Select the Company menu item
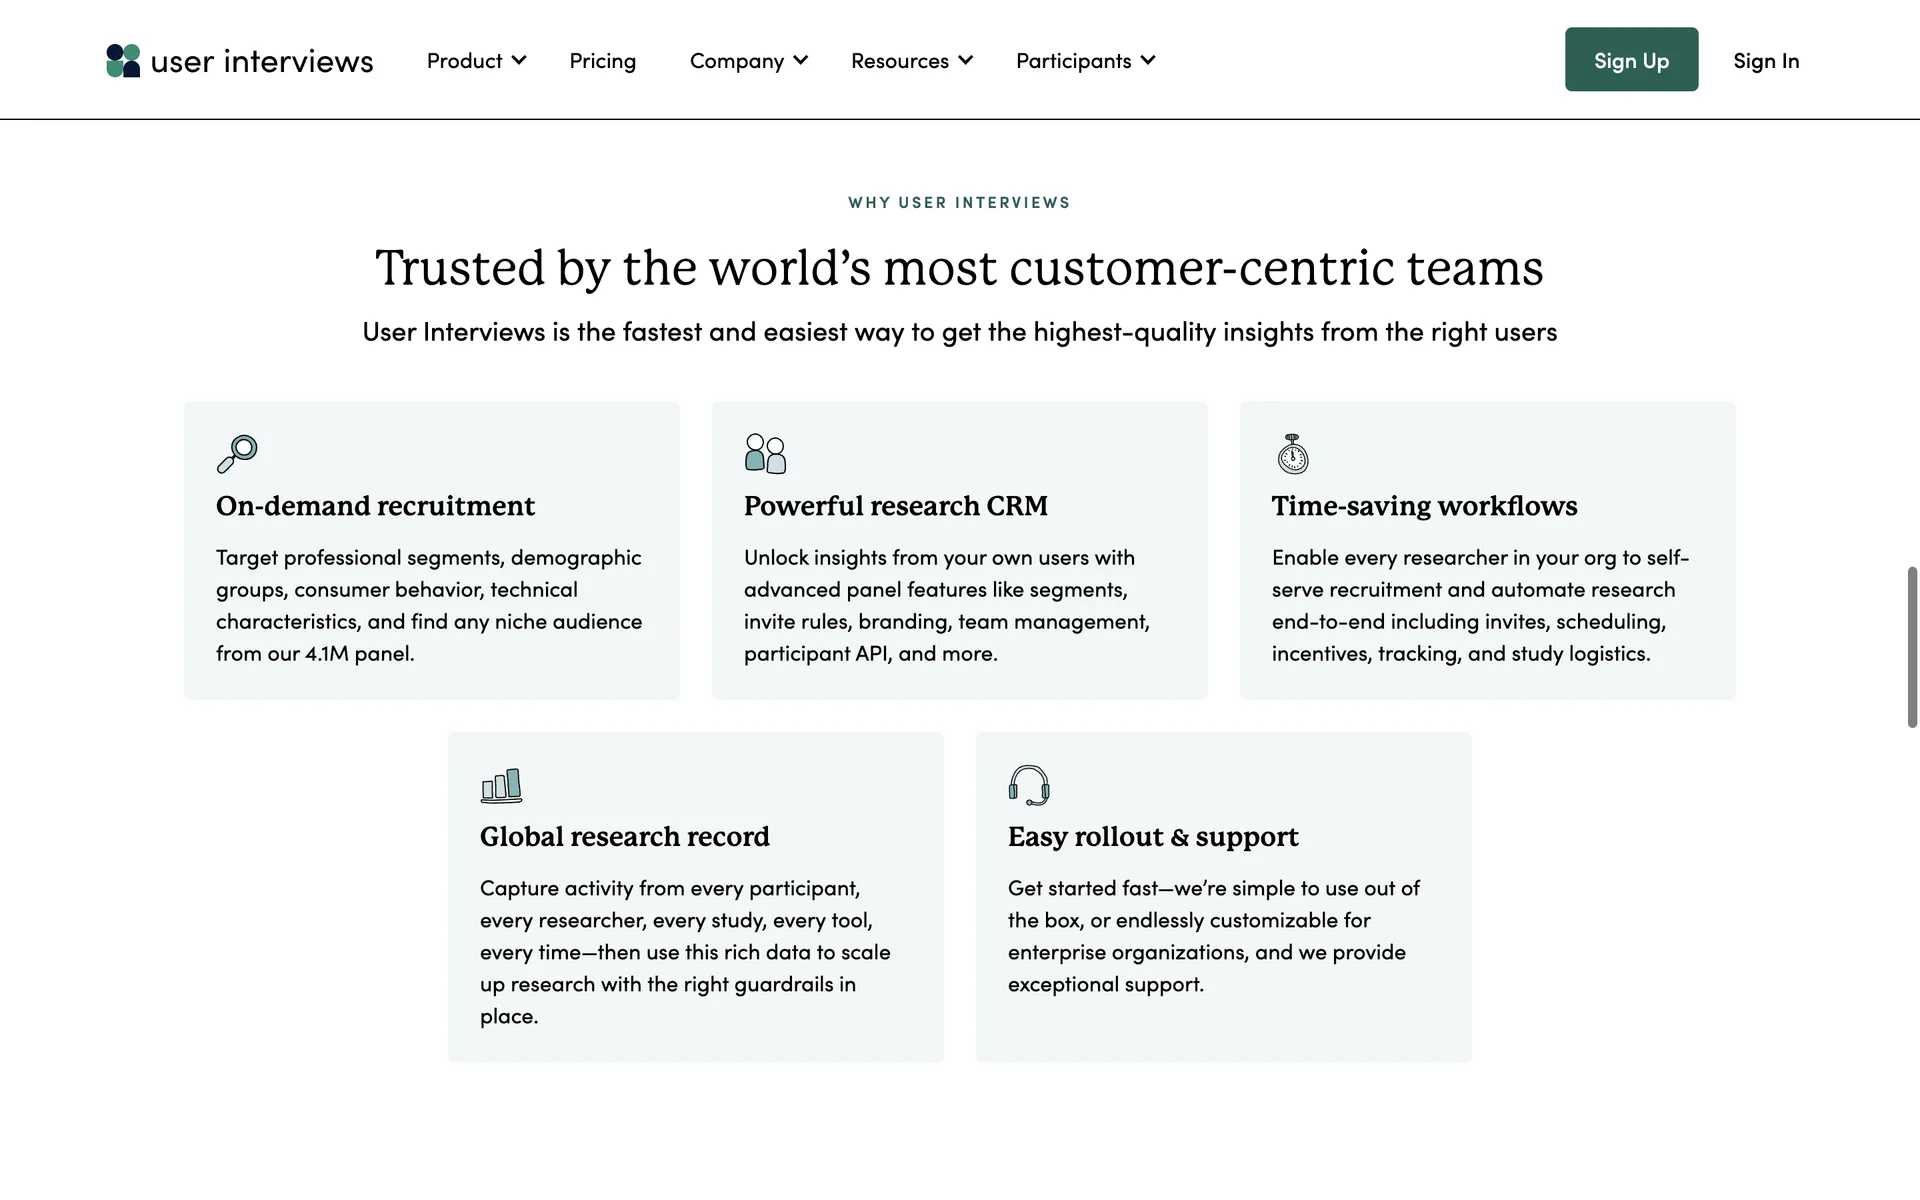 click(737, 60)
